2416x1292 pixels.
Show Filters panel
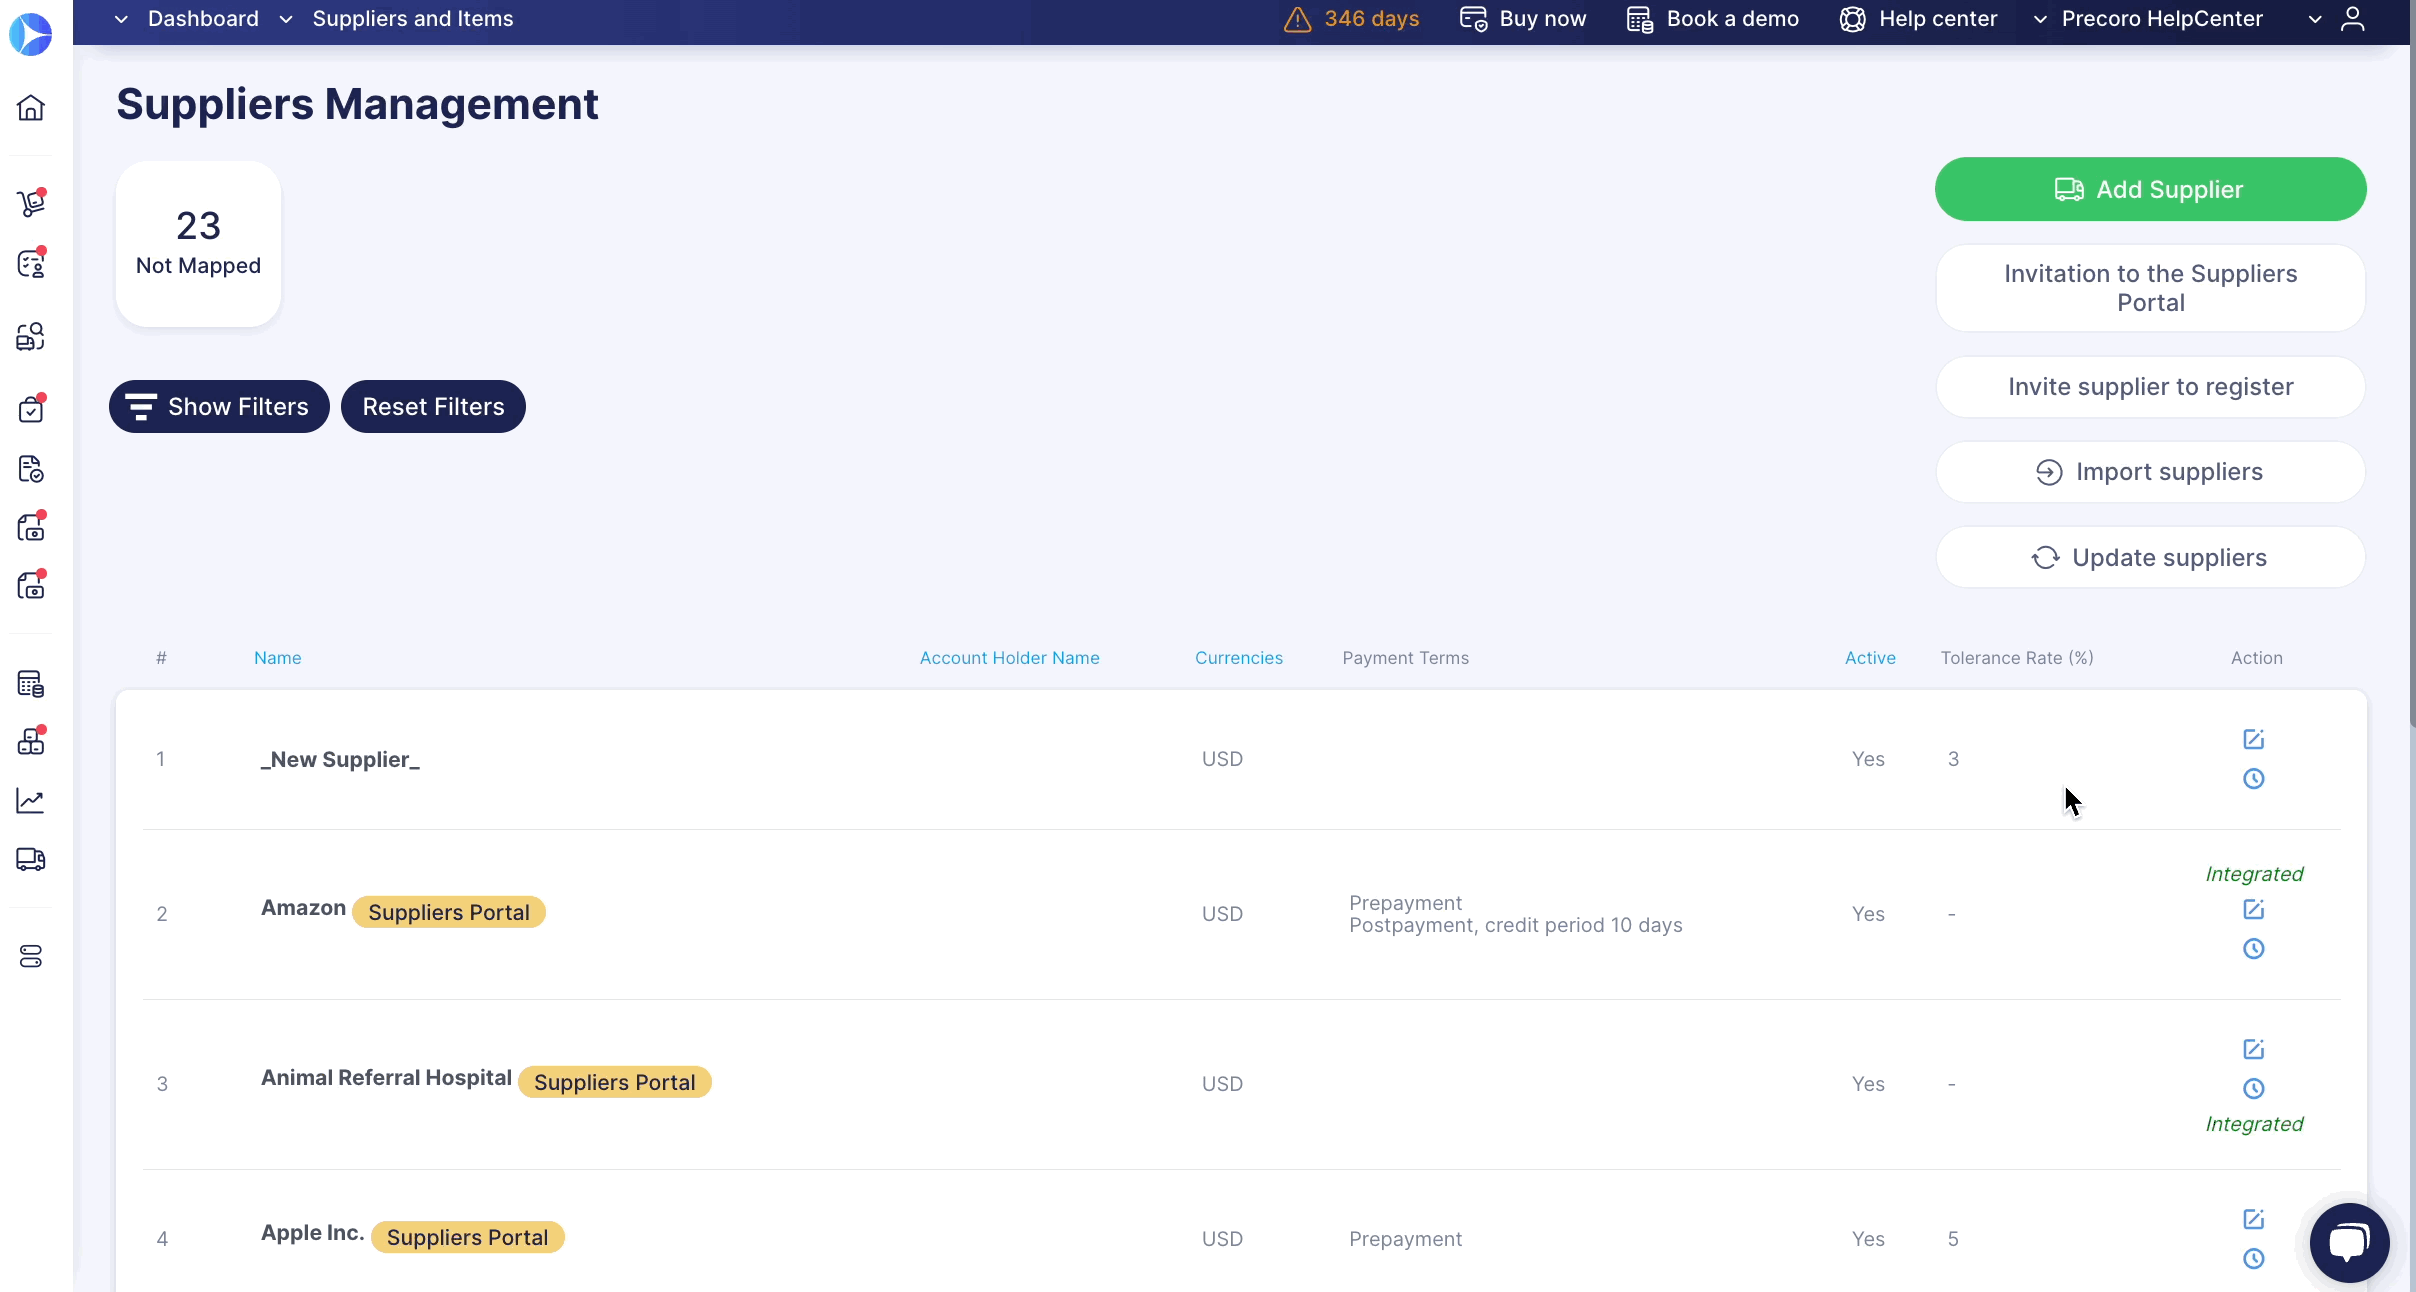[x=219, y=406]
